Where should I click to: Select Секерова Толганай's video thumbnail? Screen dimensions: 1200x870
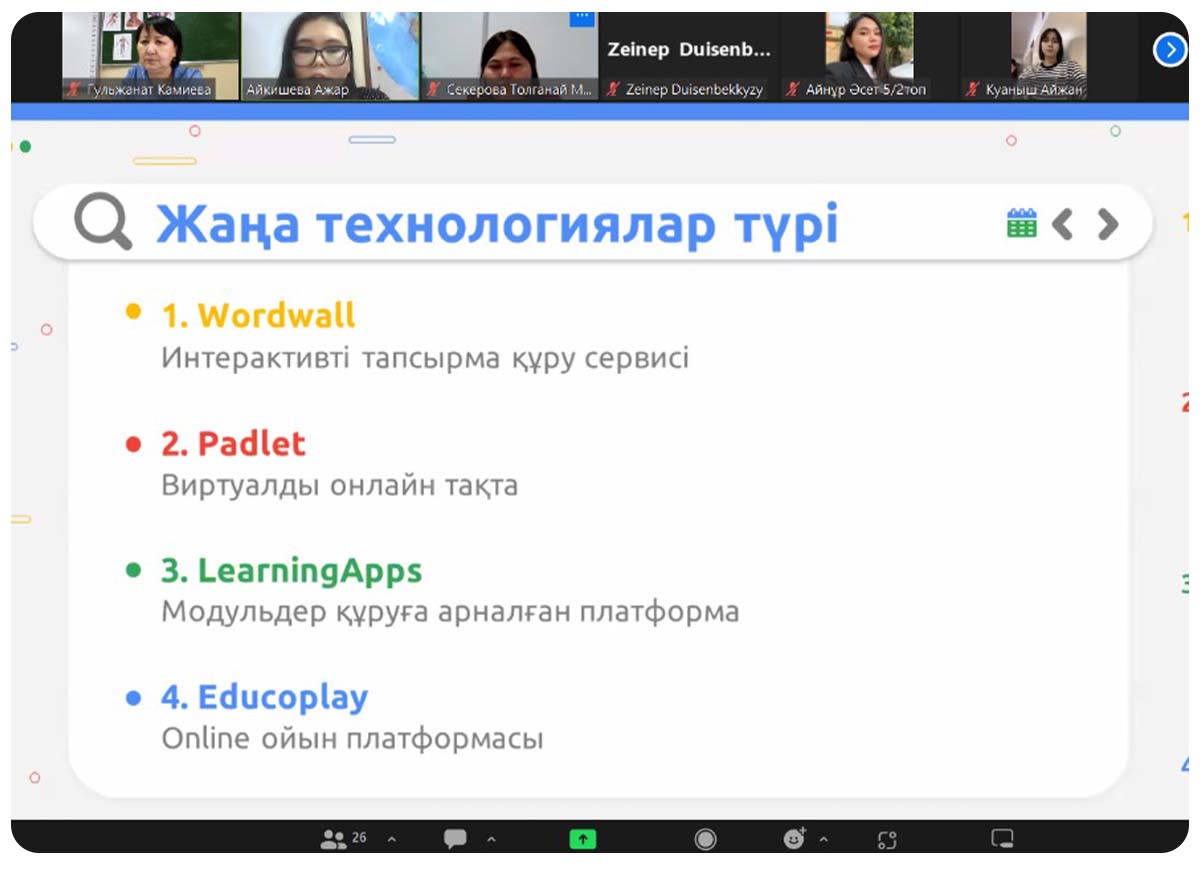pyautogui.click(x=510, y=56)
